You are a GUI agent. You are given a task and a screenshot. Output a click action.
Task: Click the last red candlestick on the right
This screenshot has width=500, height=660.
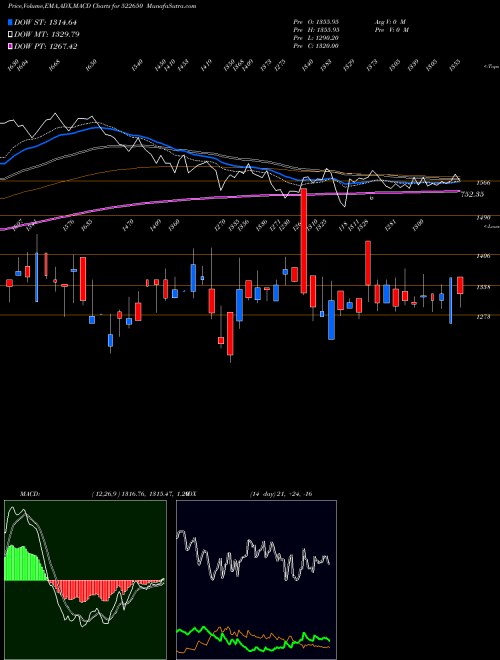click(x=460, y=285)
